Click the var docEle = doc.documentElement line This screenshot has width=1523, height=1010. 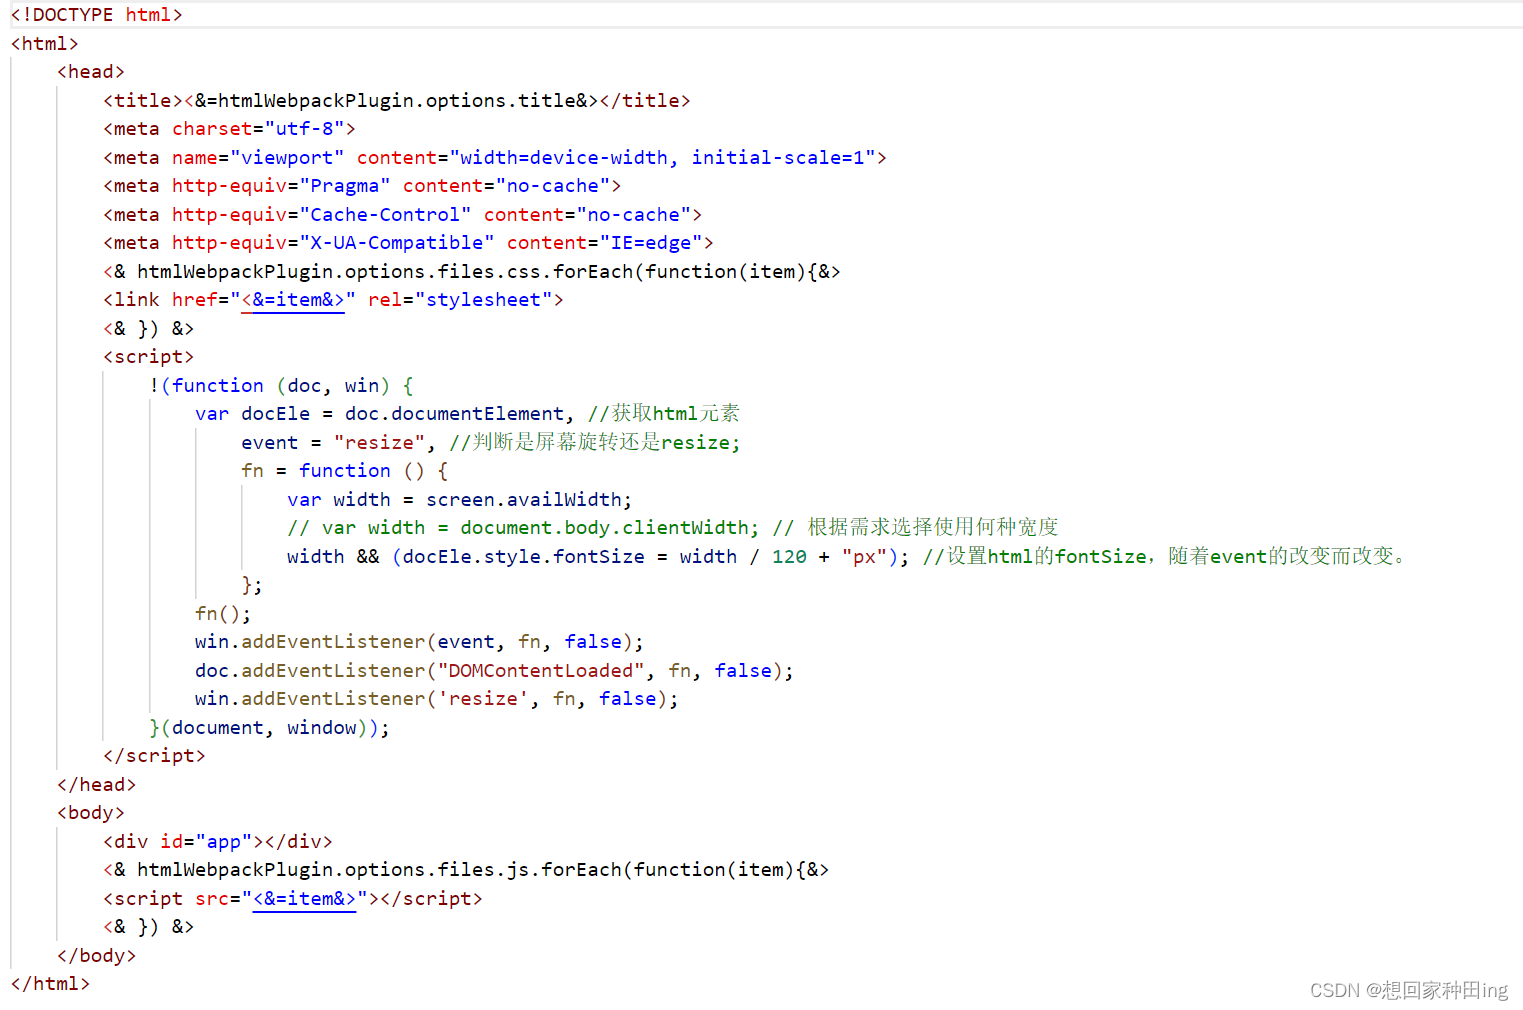coord(467,414)
